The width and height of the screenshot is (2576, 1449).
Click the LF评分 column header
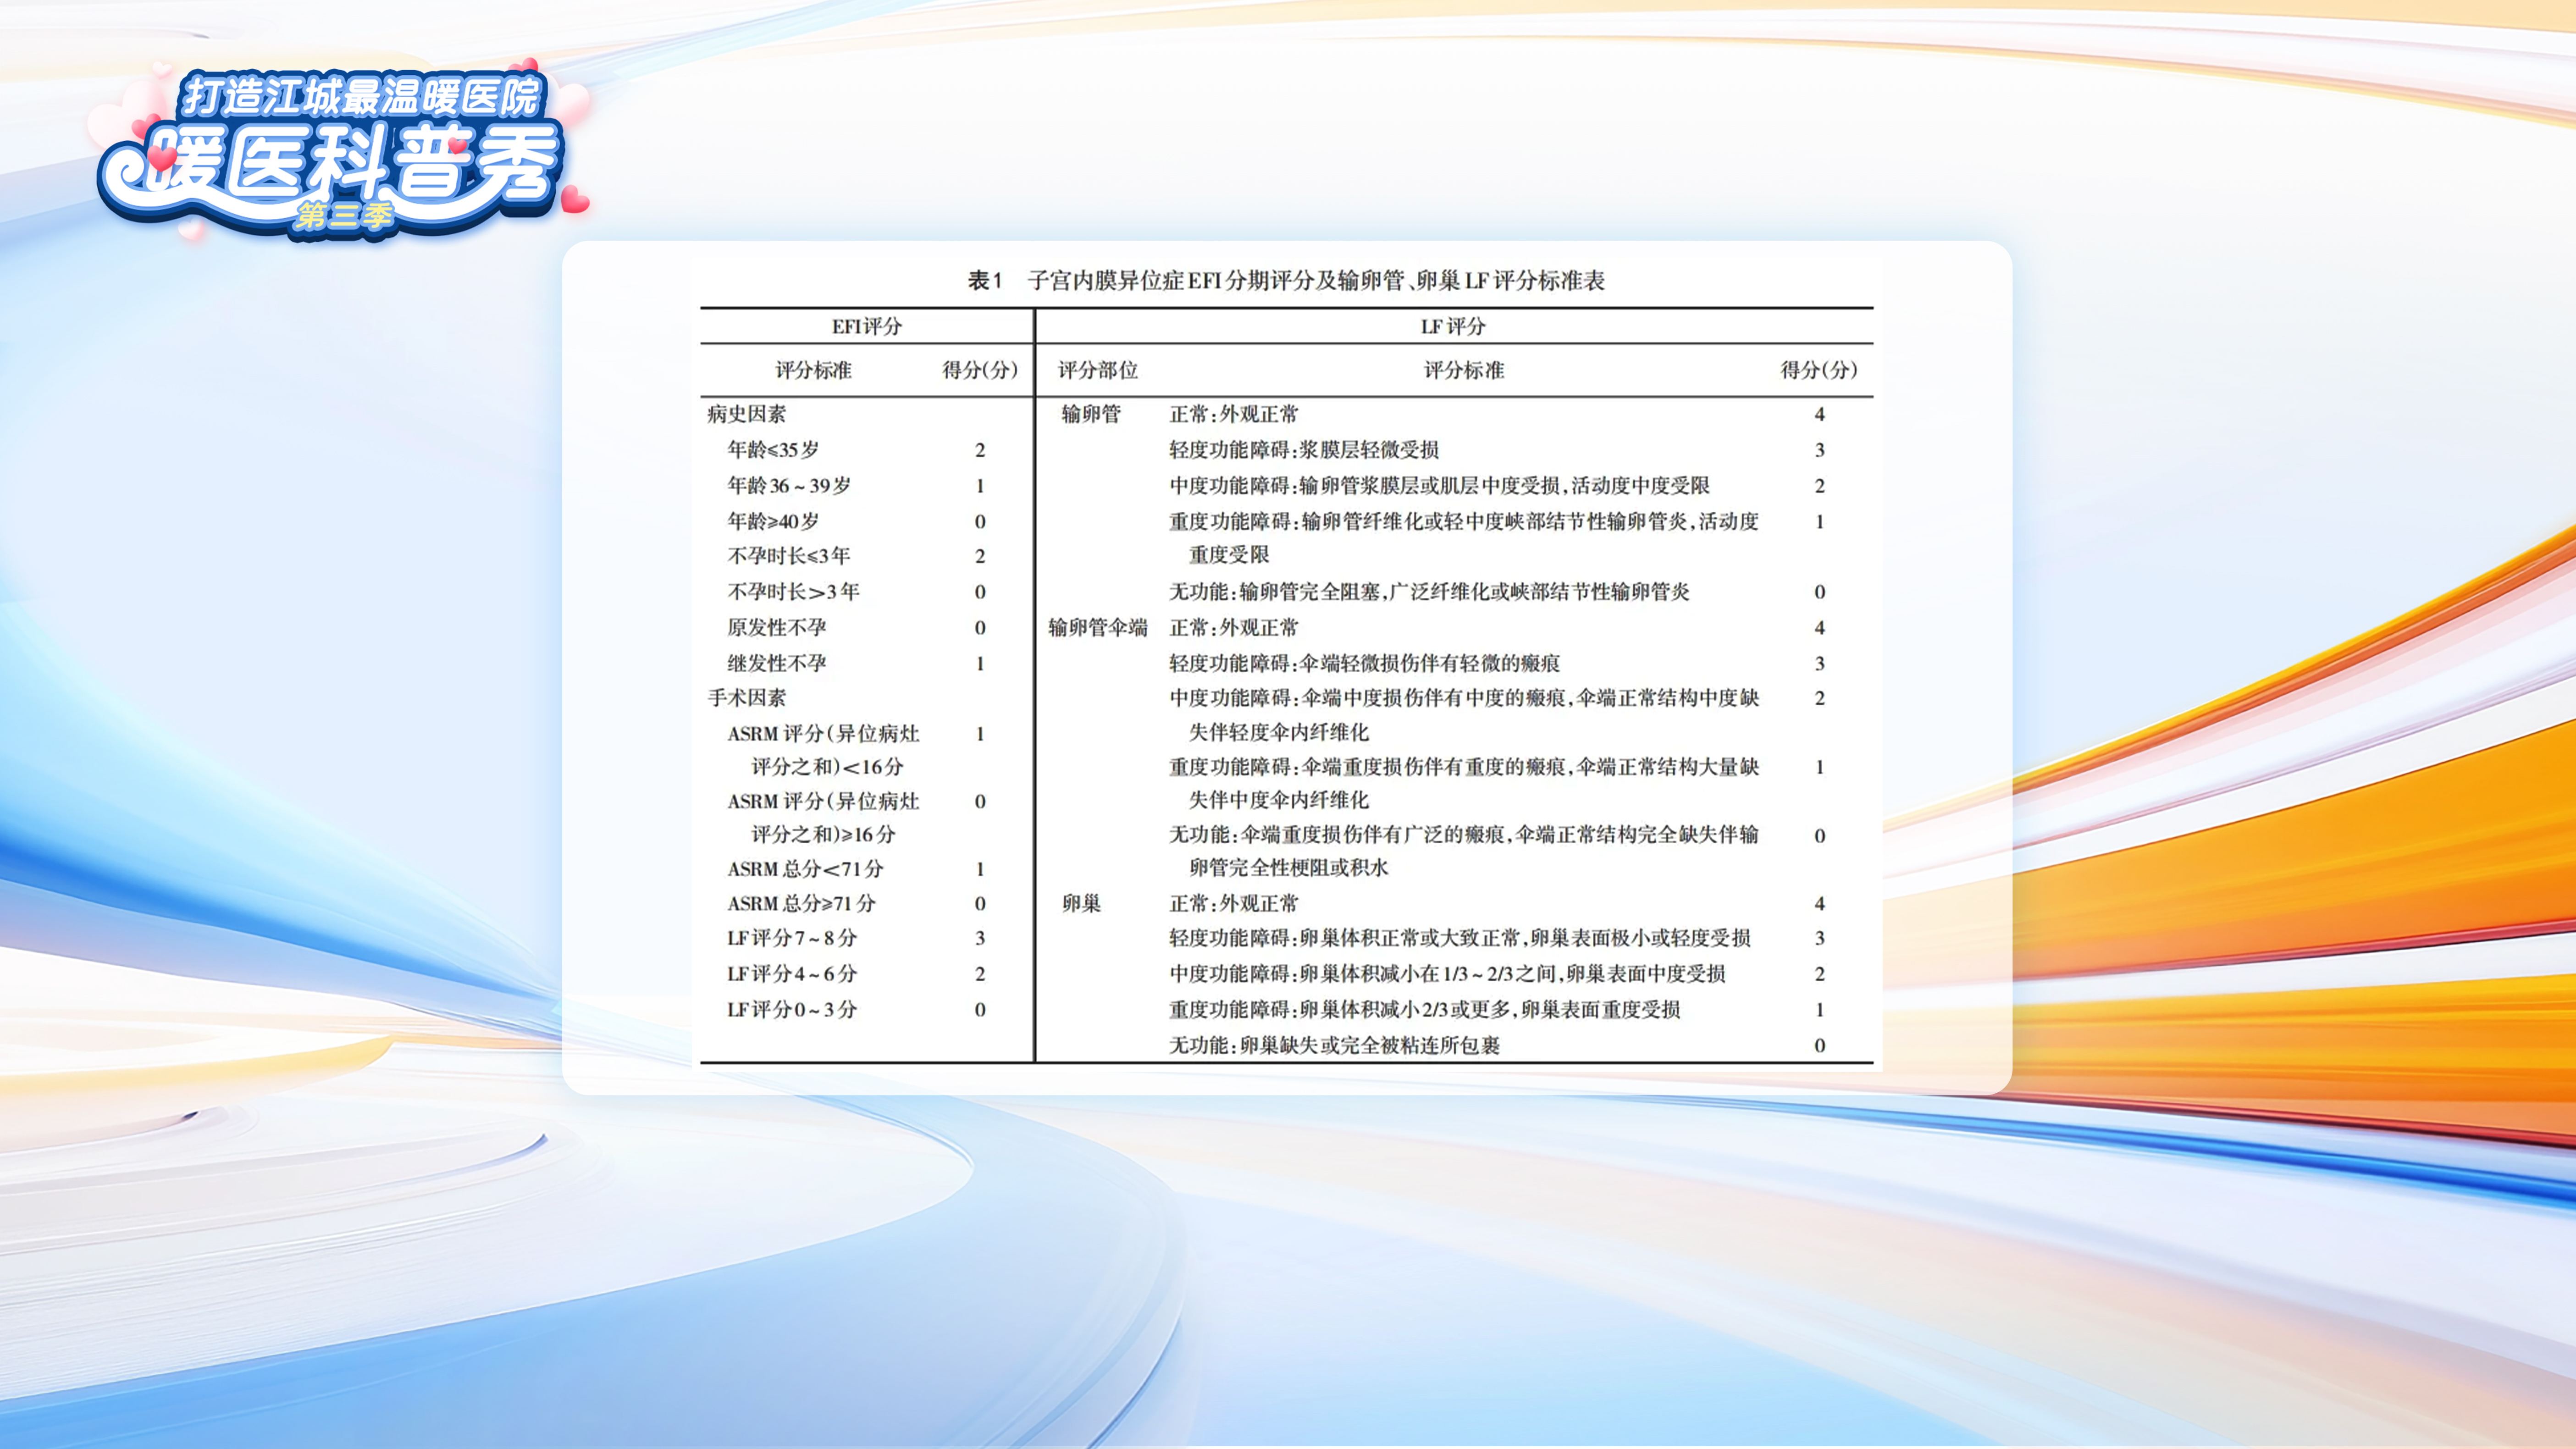coord(1453,326)
